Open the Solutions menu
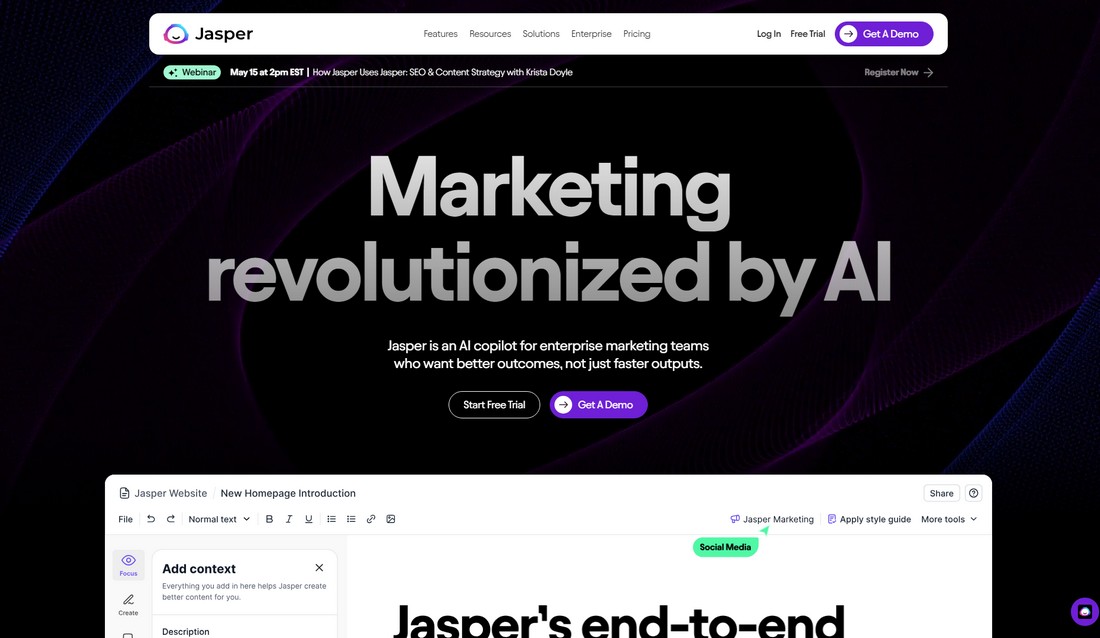Viewport: 1100px width, 638px height. [541, 34]
